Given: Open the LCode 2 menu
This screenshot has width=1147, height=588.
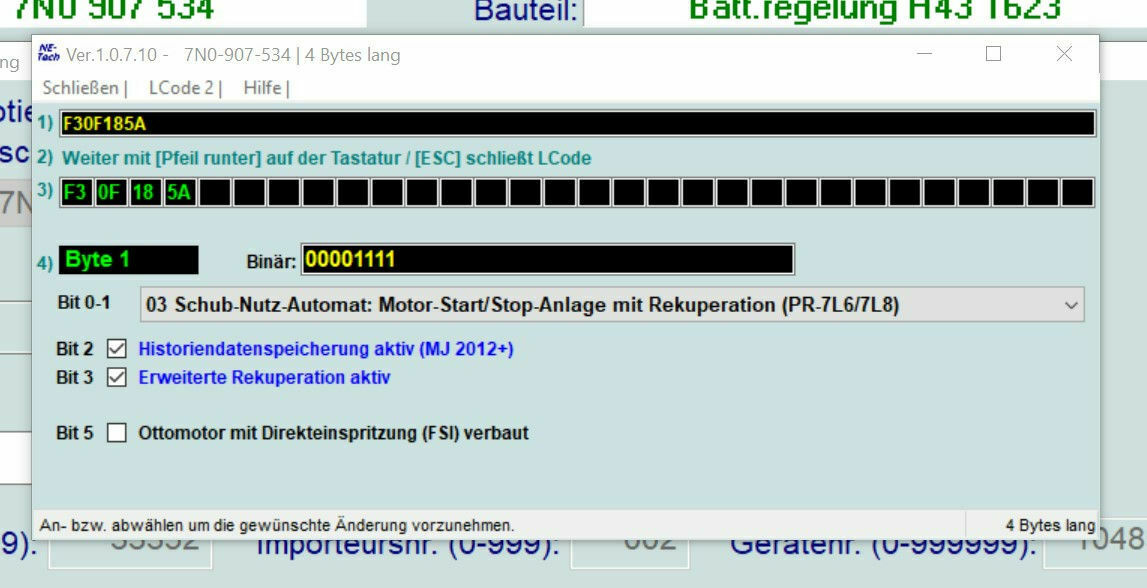Looking at the screenshot, I should (181, 88).
